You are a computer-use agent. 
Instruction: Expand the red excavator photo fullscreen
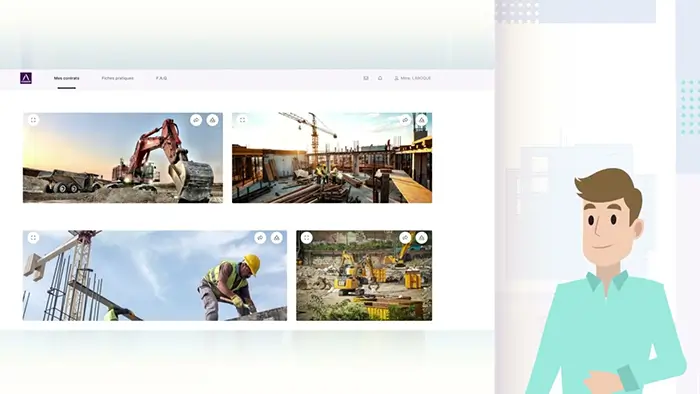point(33,120)
